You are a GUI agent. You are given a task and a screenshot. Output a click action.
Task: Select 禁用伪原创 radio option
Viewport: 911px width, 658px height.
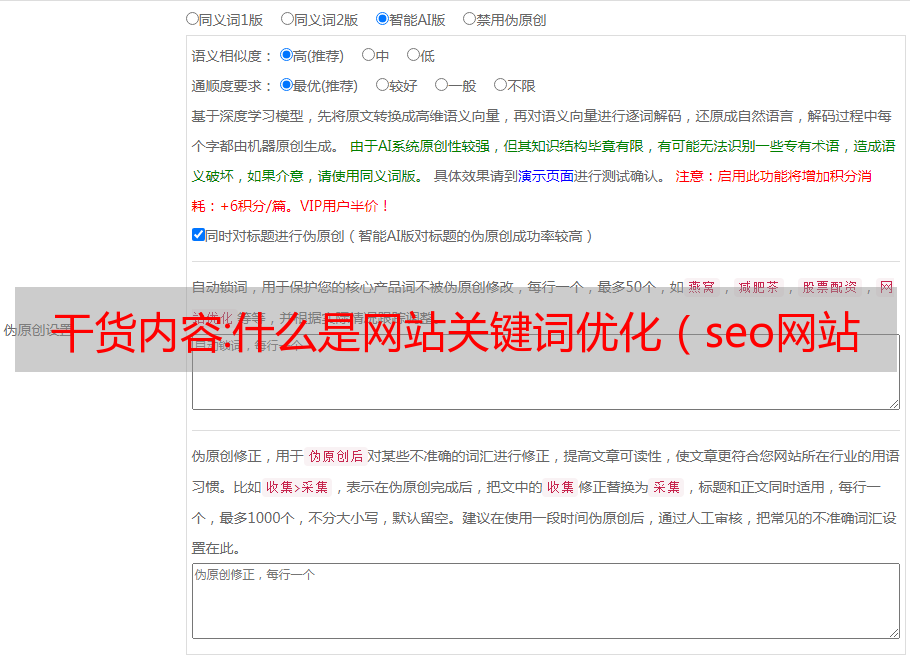[469, 19]
